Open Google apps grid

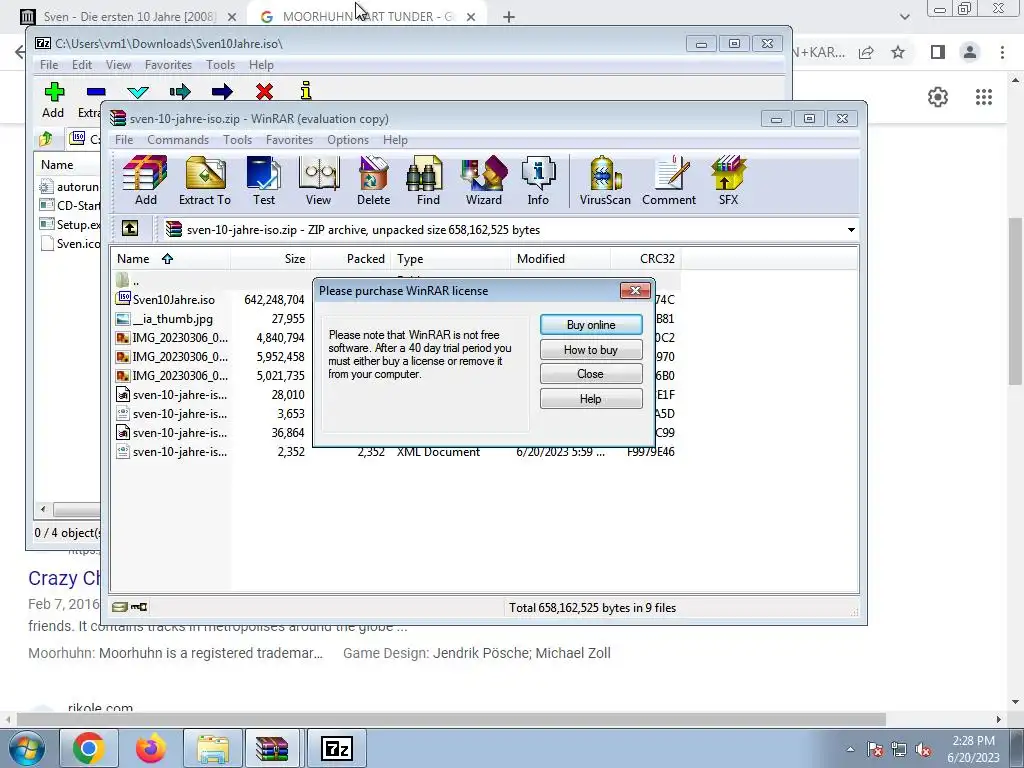(x=984, y=97)
